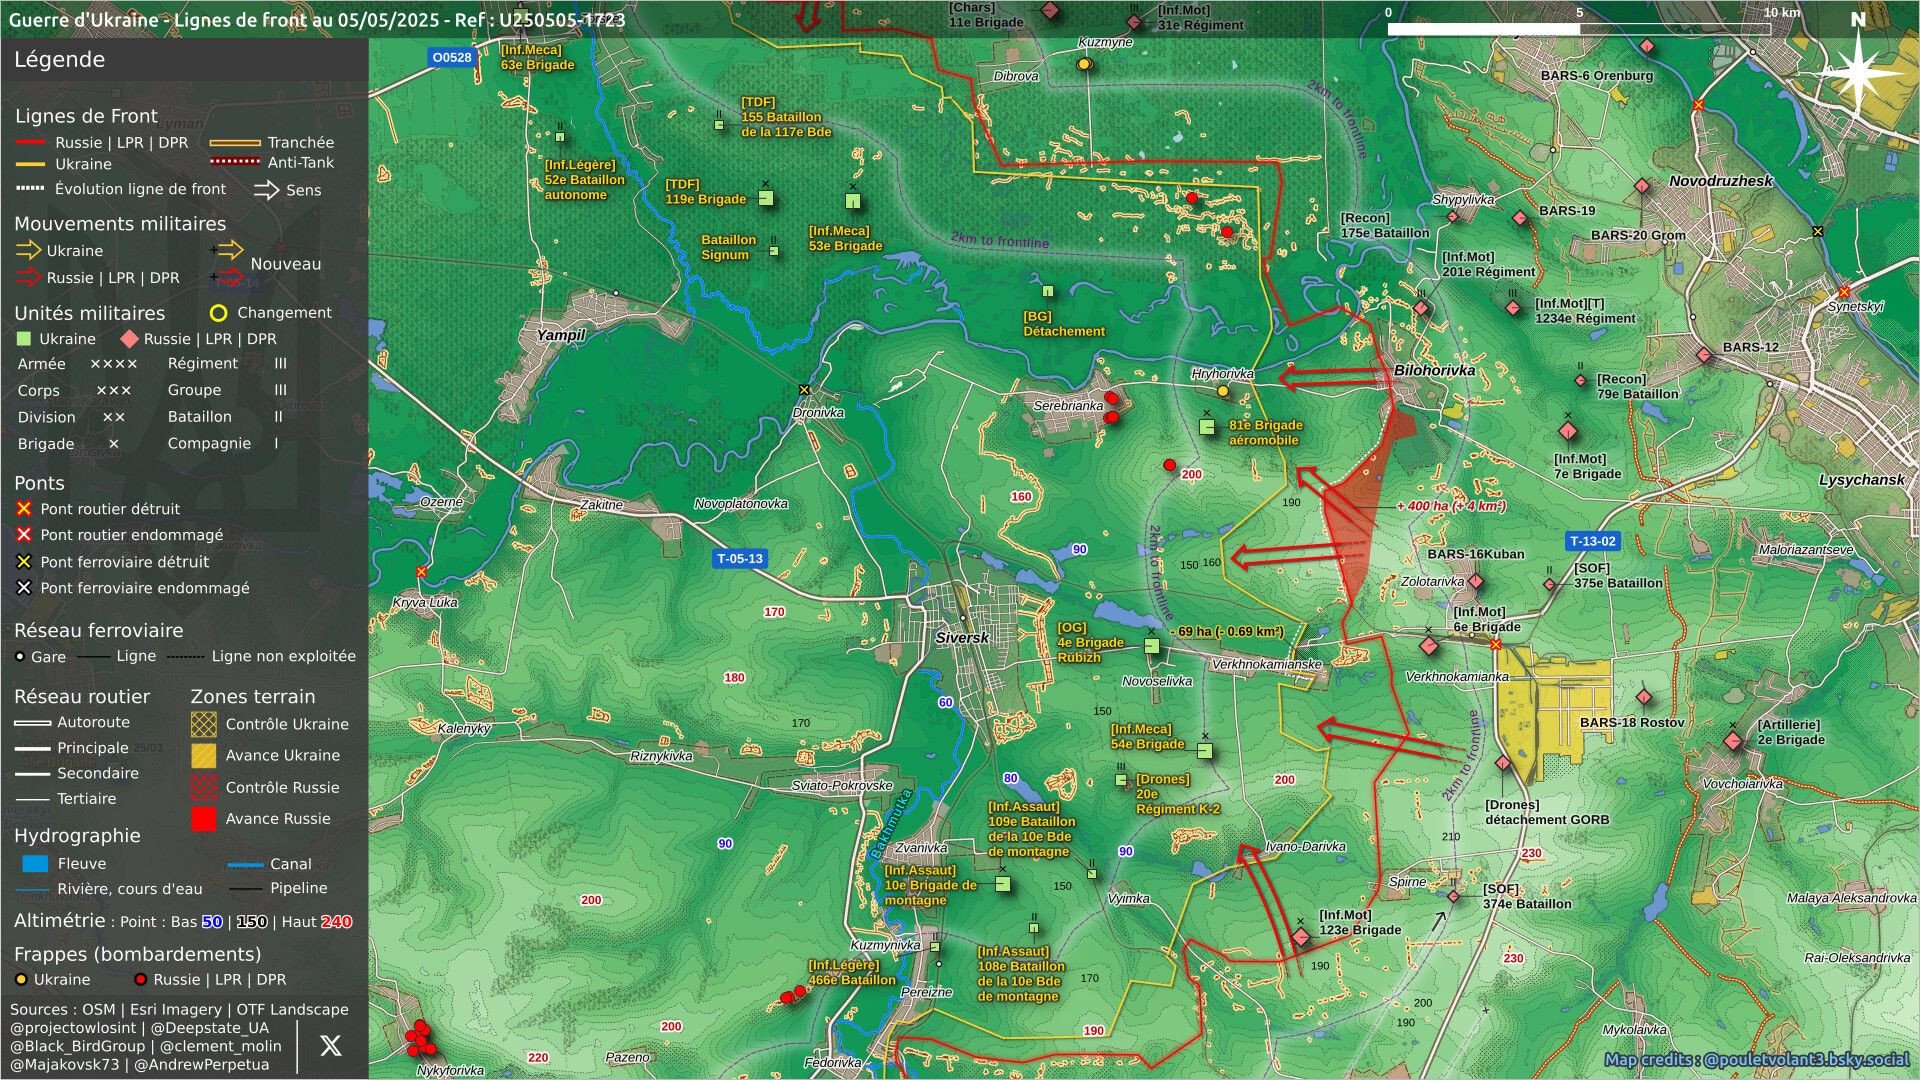This screenshot has height=1080, width=1920.
Task: Select the 7e Brigade diamond marker
Action: coord(1568,431)
